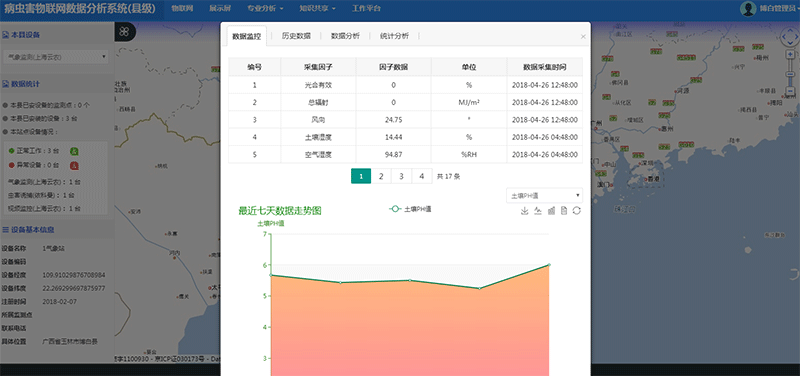
Task: Expand the 知识共享 menu
Action: coord(317,9)
